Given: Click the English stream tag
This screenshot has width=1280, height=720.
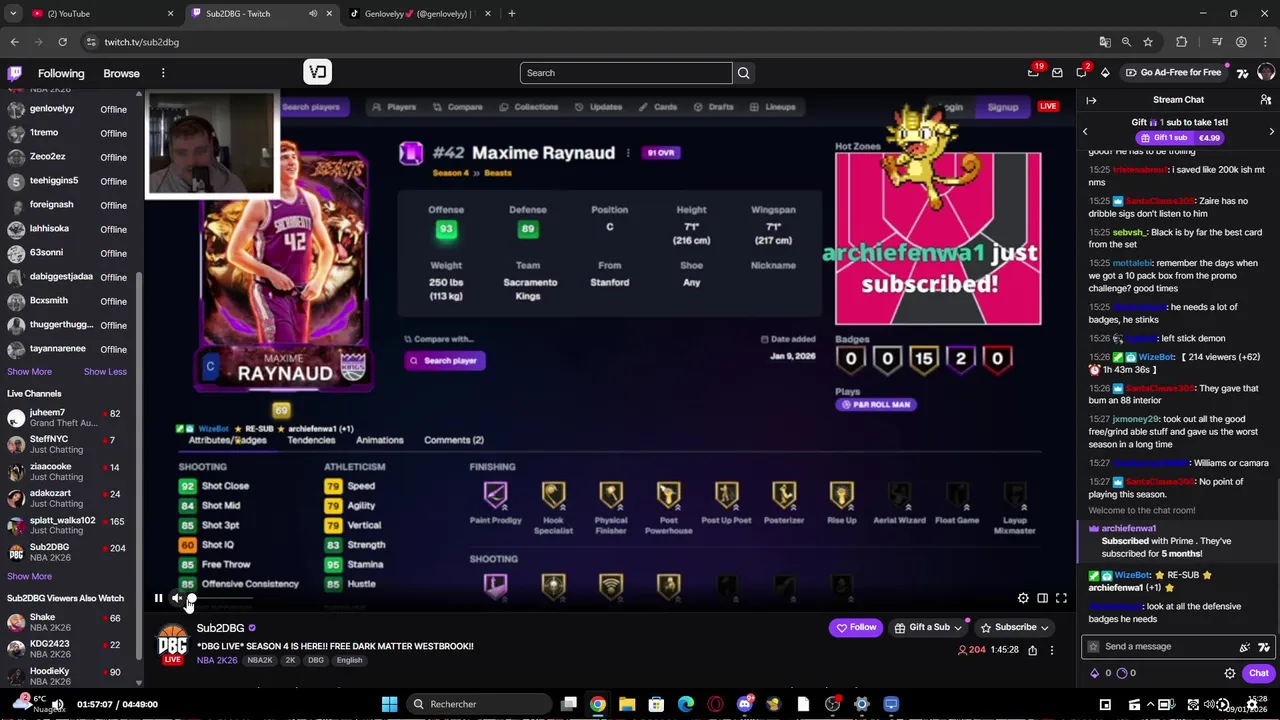Looking at the screenshot, I should [x=349, y=661].
